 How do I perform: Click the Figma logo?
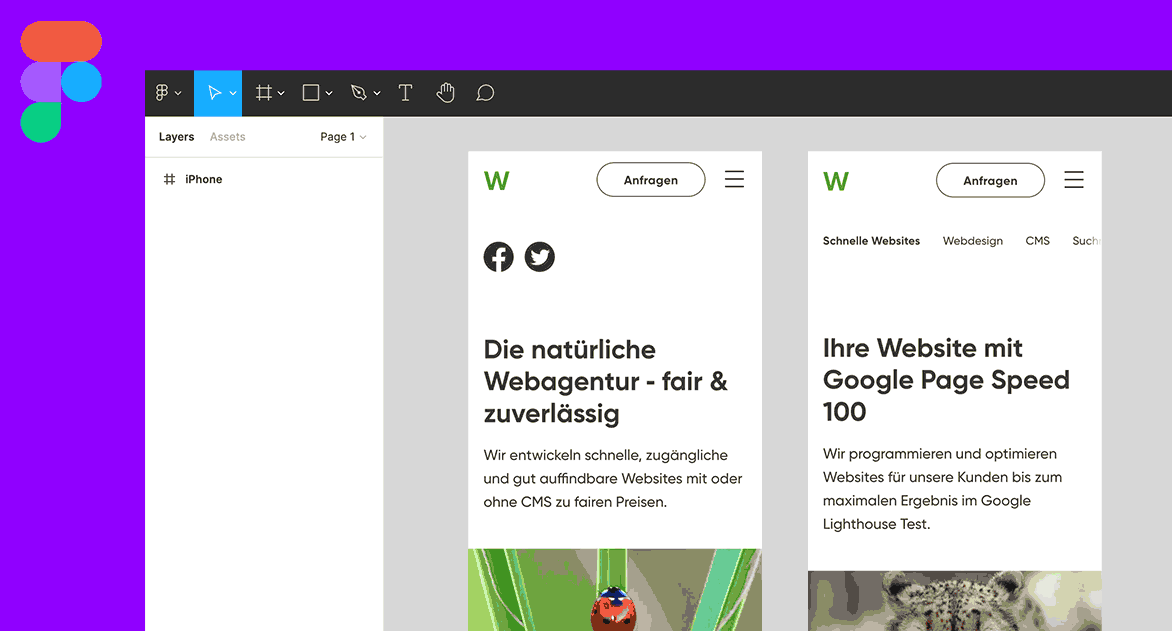[x=61, y=81]
